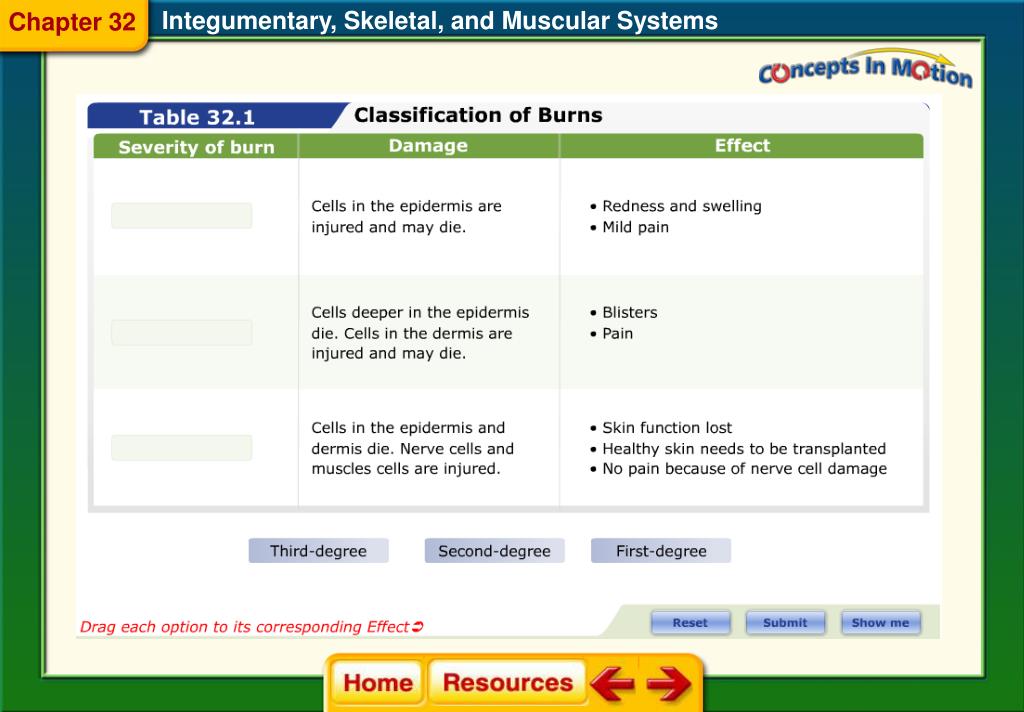Screen dimensions: 1024x712
Task: Click the Show me button
Action: (x=880, y=623)
